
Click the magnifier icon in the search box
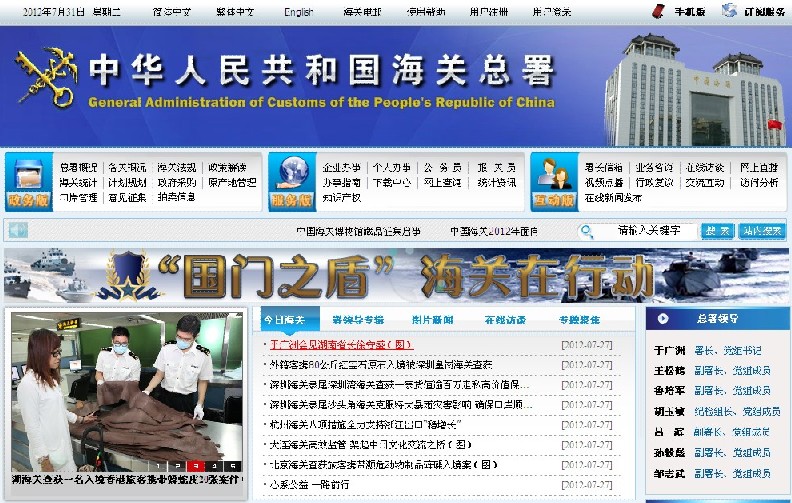(586, 231)
